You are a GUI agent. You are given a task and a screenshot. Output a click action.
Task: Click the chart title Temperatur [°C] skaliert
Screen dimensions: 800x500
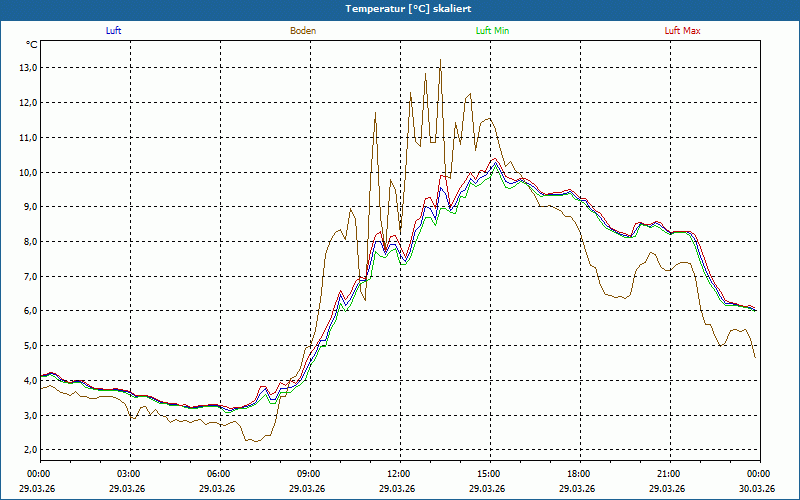(x=400, y=8)
